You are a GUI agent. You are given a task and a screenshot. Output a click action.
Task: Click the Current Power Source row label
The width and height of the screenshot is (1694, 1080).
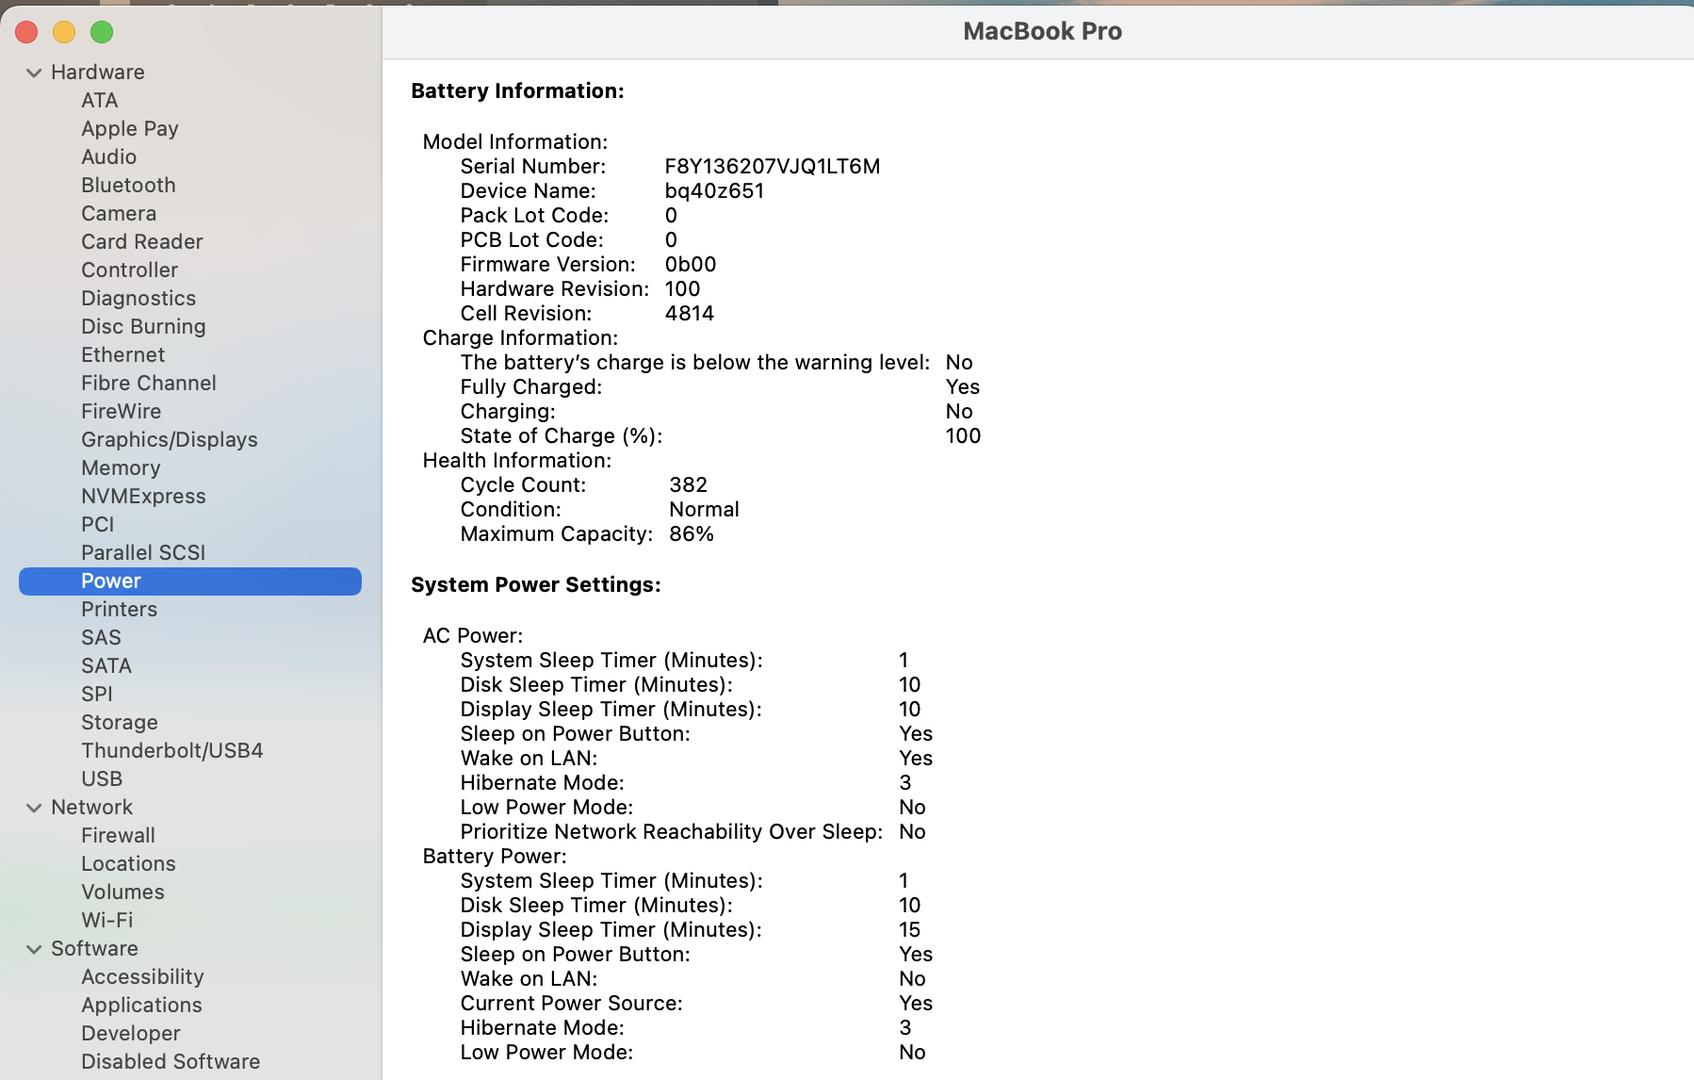pyautogui.click(x=571, y=1003)
